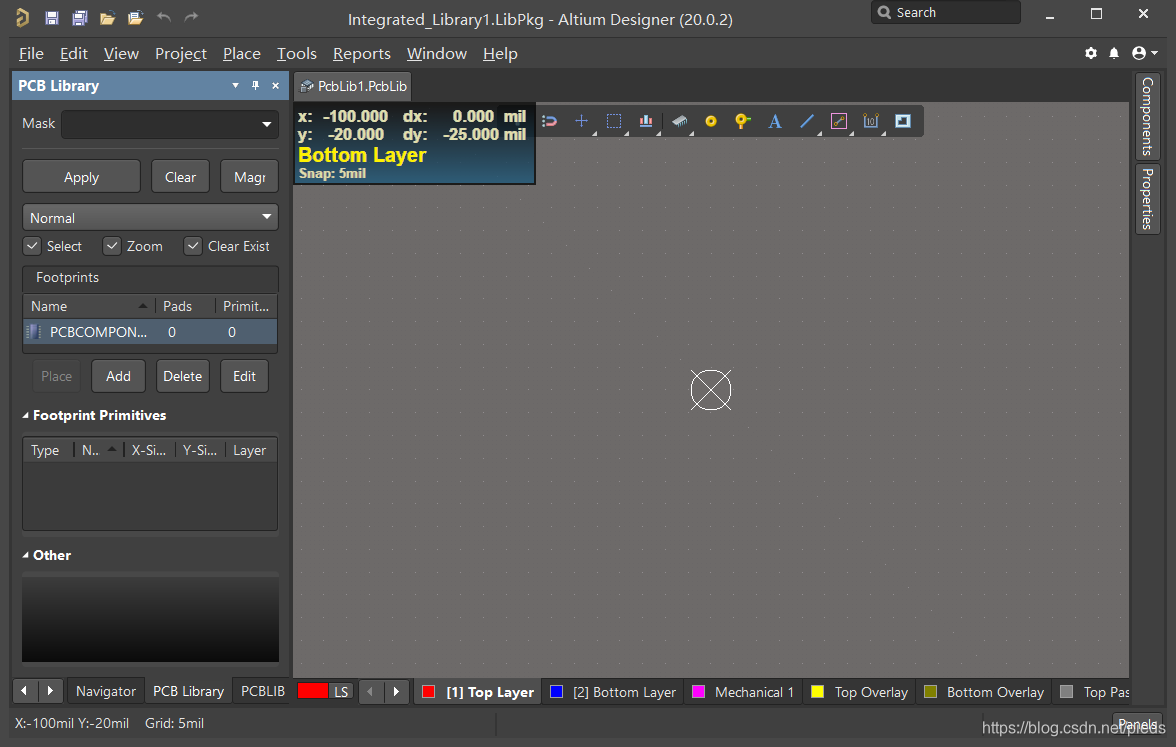
Task: Collapse the Footprint Primitives section
Action: coord(26,415)
